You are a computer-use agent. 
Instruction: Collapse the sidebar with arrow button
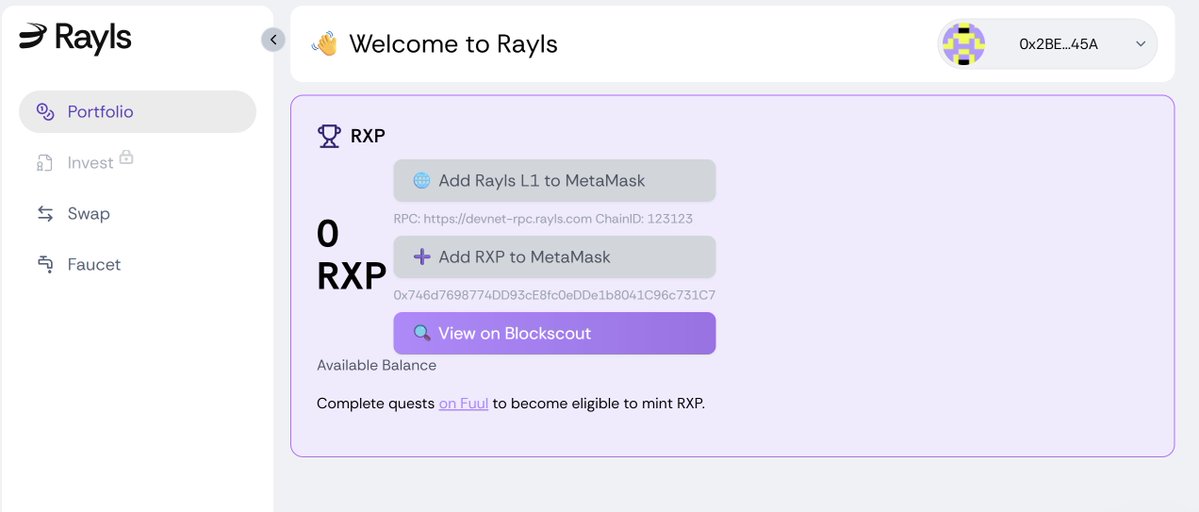point(273,39)
